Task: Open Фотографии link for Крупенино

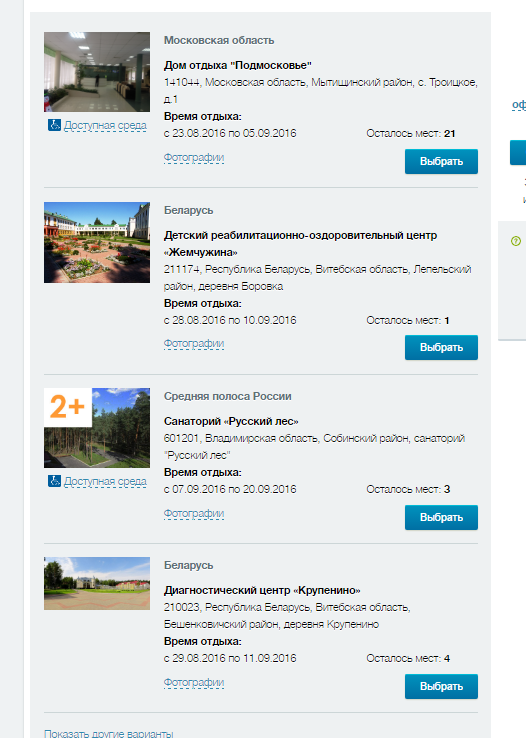Action: point(194,682)
